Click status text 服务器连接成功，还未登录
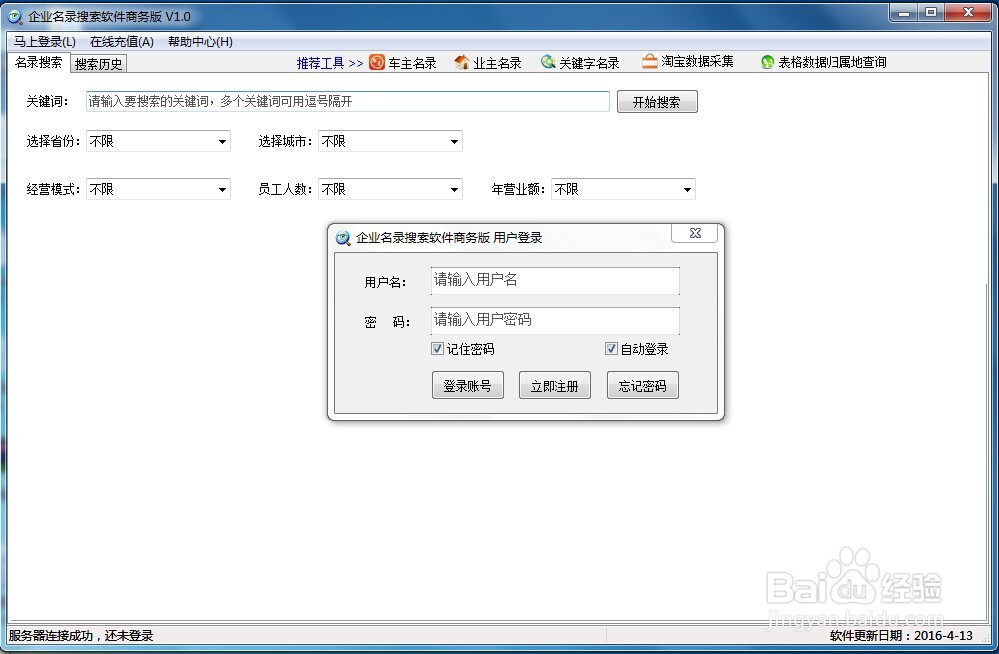 point(81,636)
